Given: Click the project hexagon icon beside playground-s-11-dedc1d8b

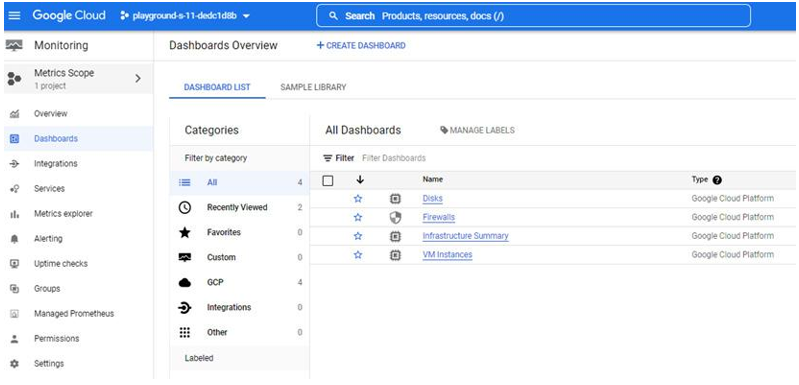Looking at the screenshot, I should 124,16.
